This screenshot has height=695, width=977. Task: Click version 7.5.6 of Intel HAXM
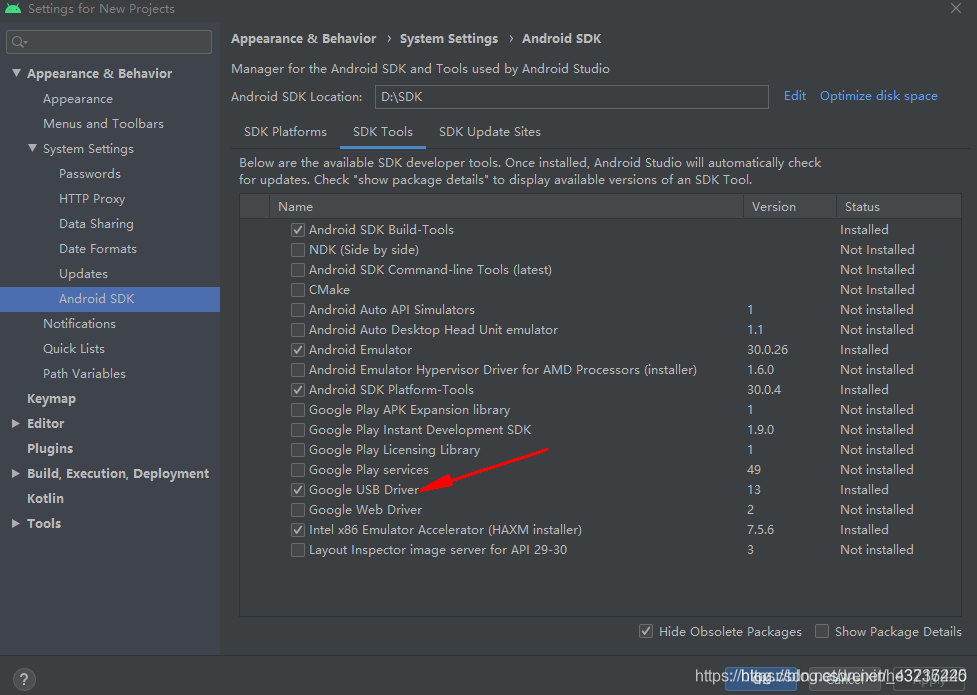(x=760, y=530)
